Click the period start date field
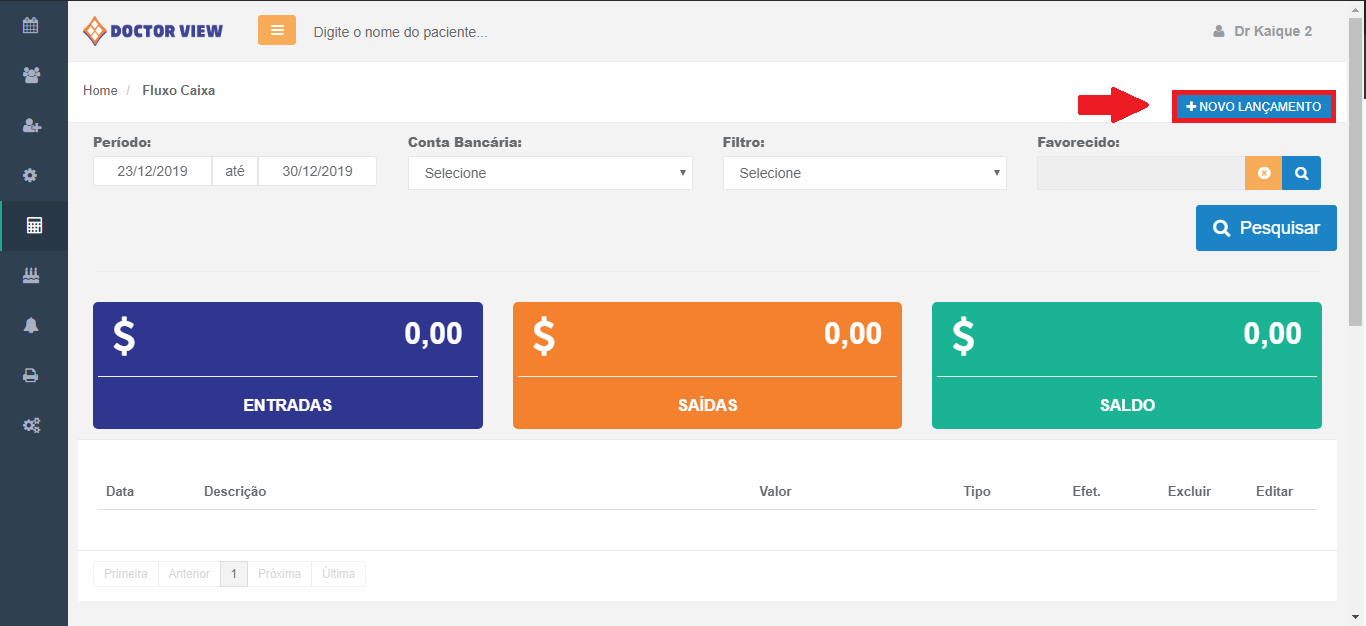The image size is (1366, 626). [152, 171]
